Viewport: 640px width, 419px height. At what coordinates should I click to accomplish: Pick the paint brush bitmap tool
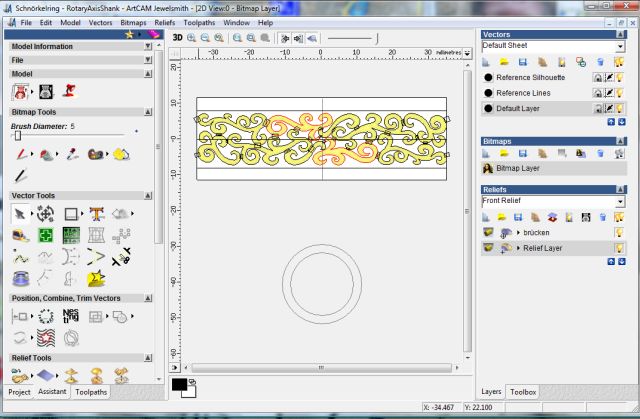20,154
